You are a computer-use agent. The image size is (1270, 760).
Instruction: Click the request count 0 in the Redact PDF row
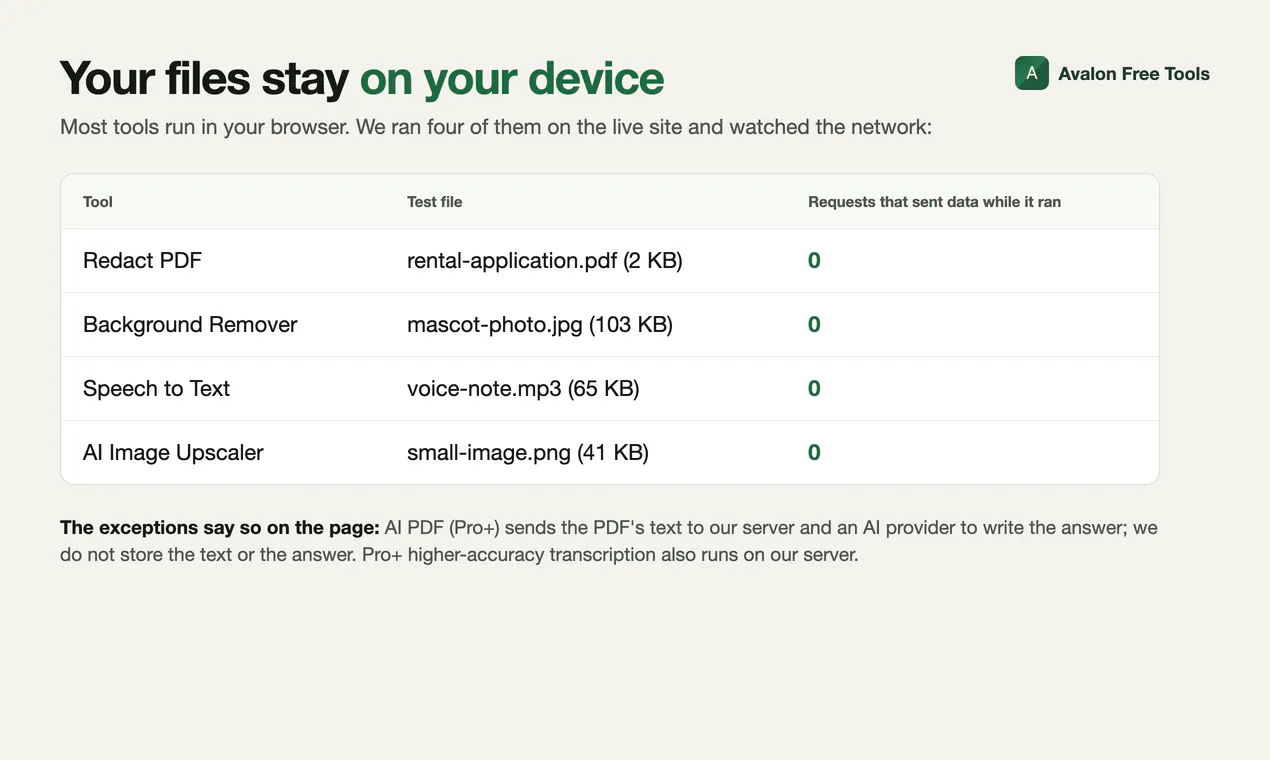coord(814,261)
